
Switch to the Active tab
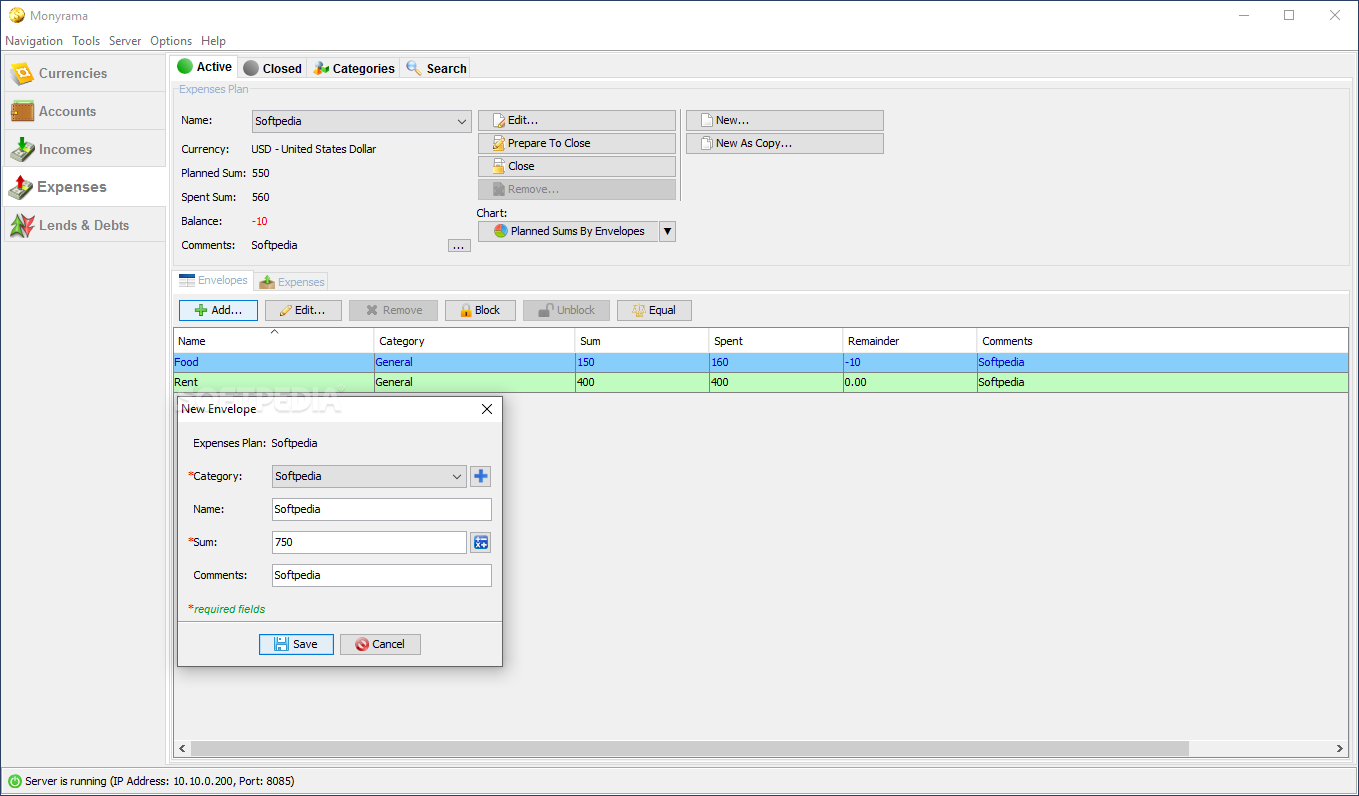pos(205,67)
